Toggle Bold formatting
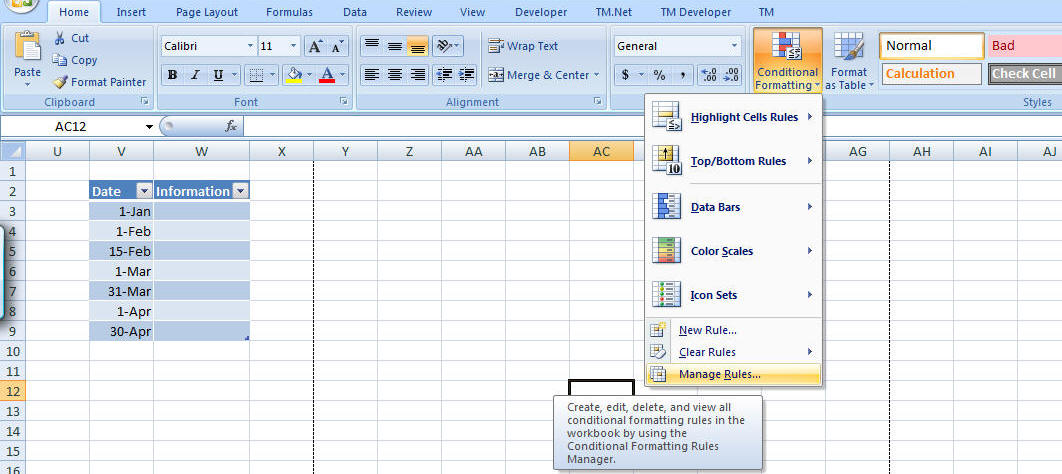Screen dimensions: 1062x474 pos(172,75)
